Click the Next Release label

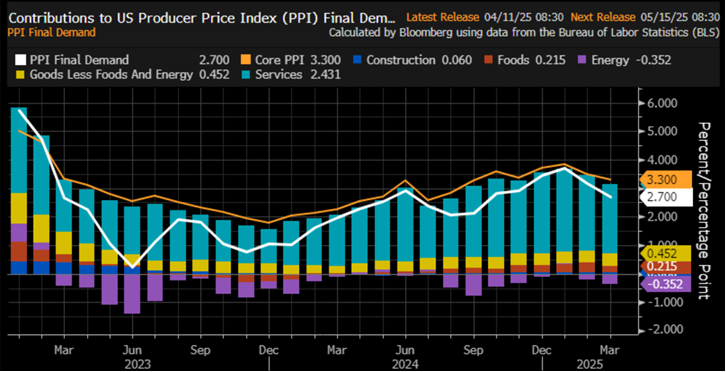pyautogui.click(x=603, y=18)
